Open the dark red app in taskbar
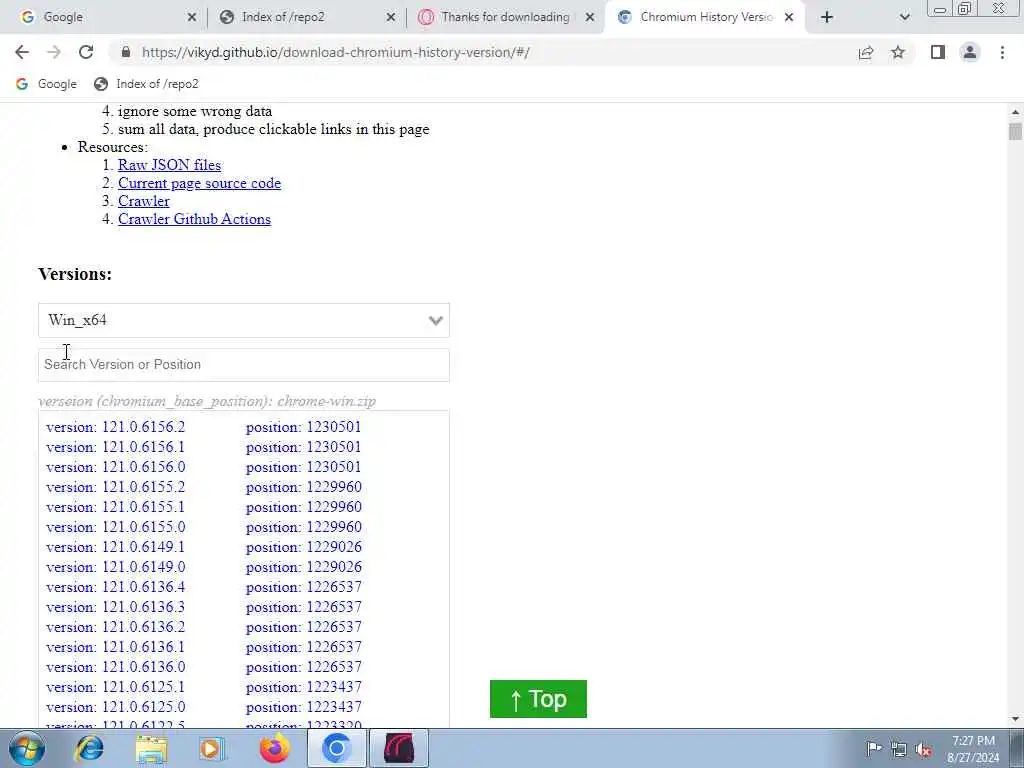Viewport: 1024px width, 768px height. (x=399, y=748)
